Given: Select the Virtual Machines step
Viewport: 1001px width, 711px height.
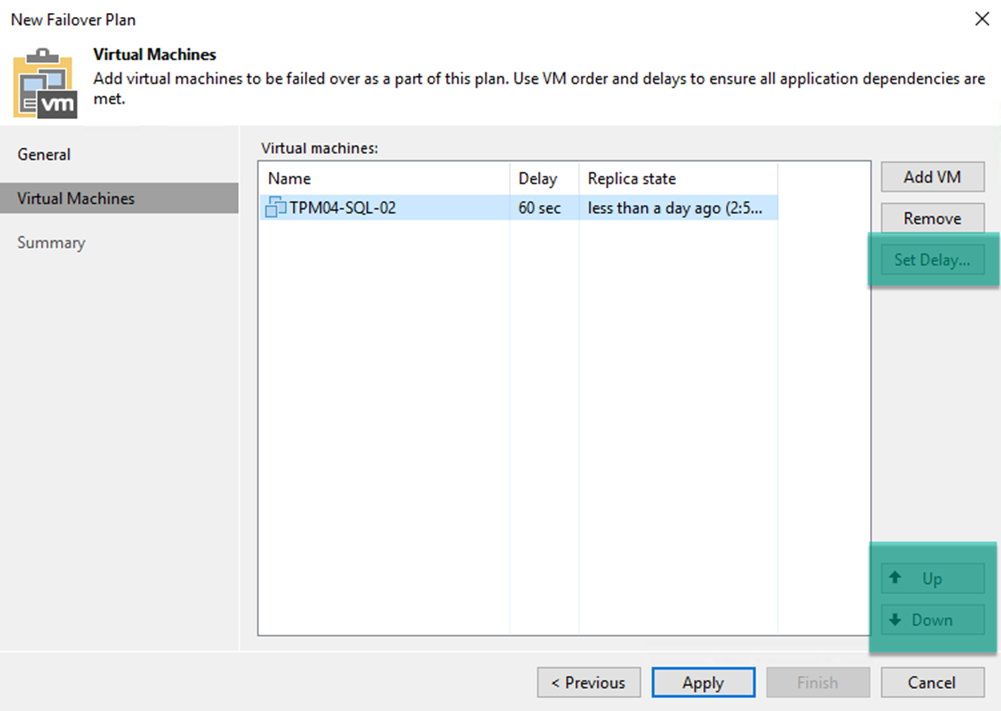Looking at the screenshot, I should click(x=119, y=198).
